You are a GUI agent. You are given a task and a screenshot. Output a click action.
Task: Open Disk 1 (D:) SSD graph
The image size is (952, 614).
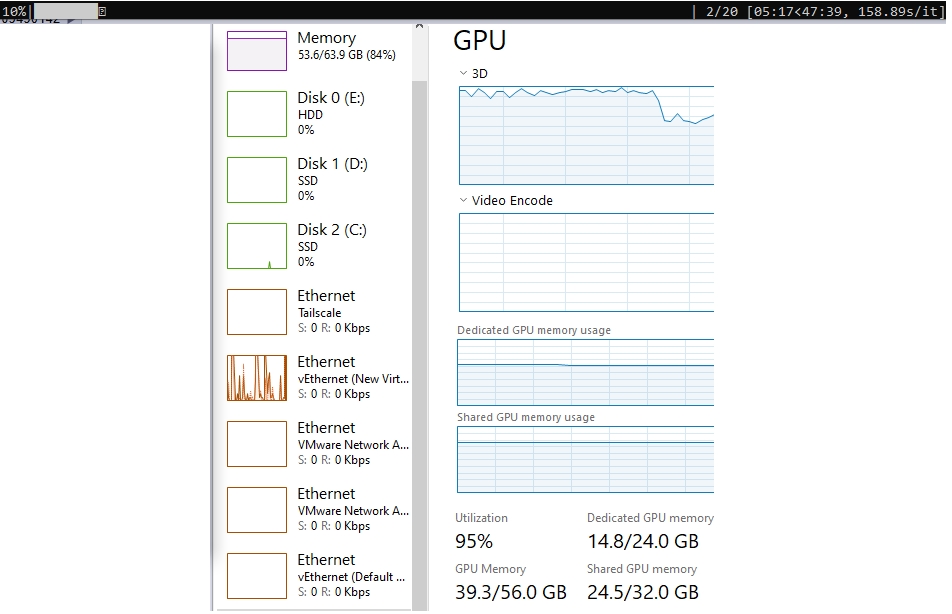coord(257,180)
